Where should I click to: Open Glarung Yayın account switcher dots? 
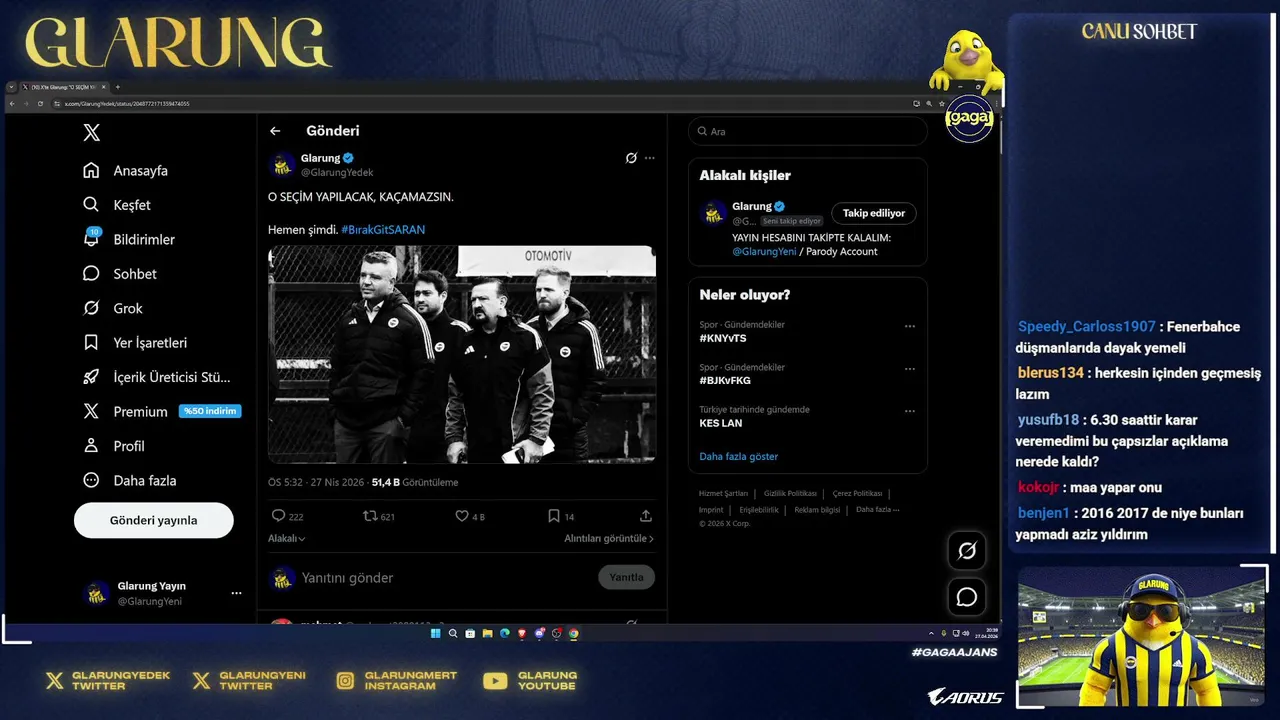pyautogui.click(x=236, y=593)
